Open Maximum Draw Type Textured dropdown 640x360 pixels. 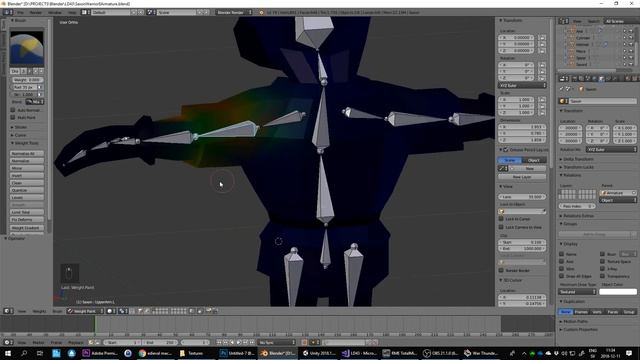(577, 292)
